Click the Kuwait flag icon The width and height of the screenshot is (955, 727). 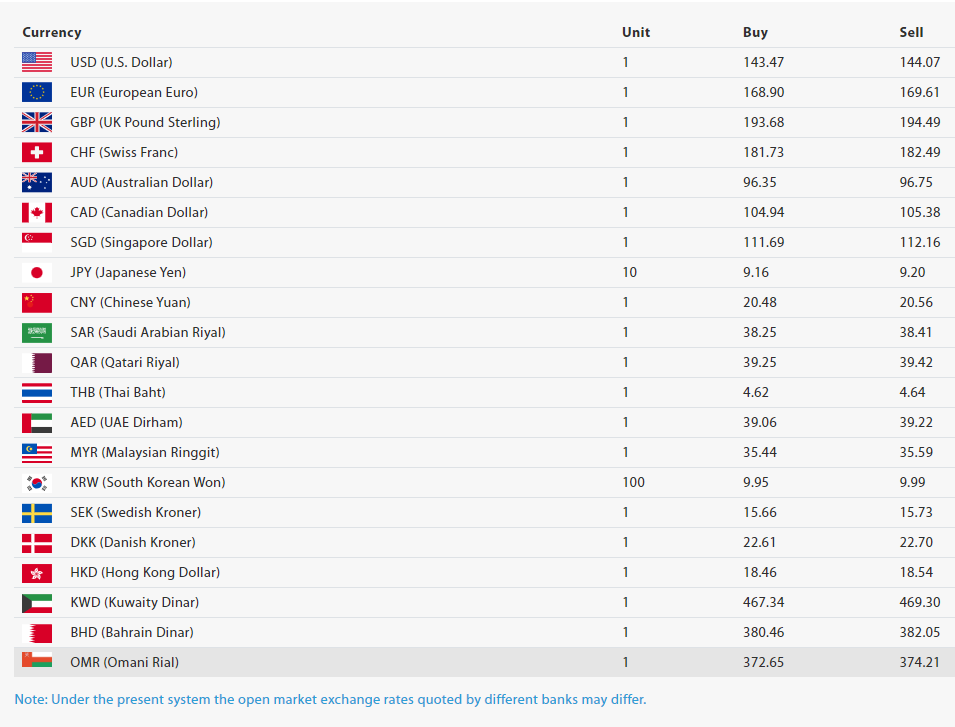point(36,602)
